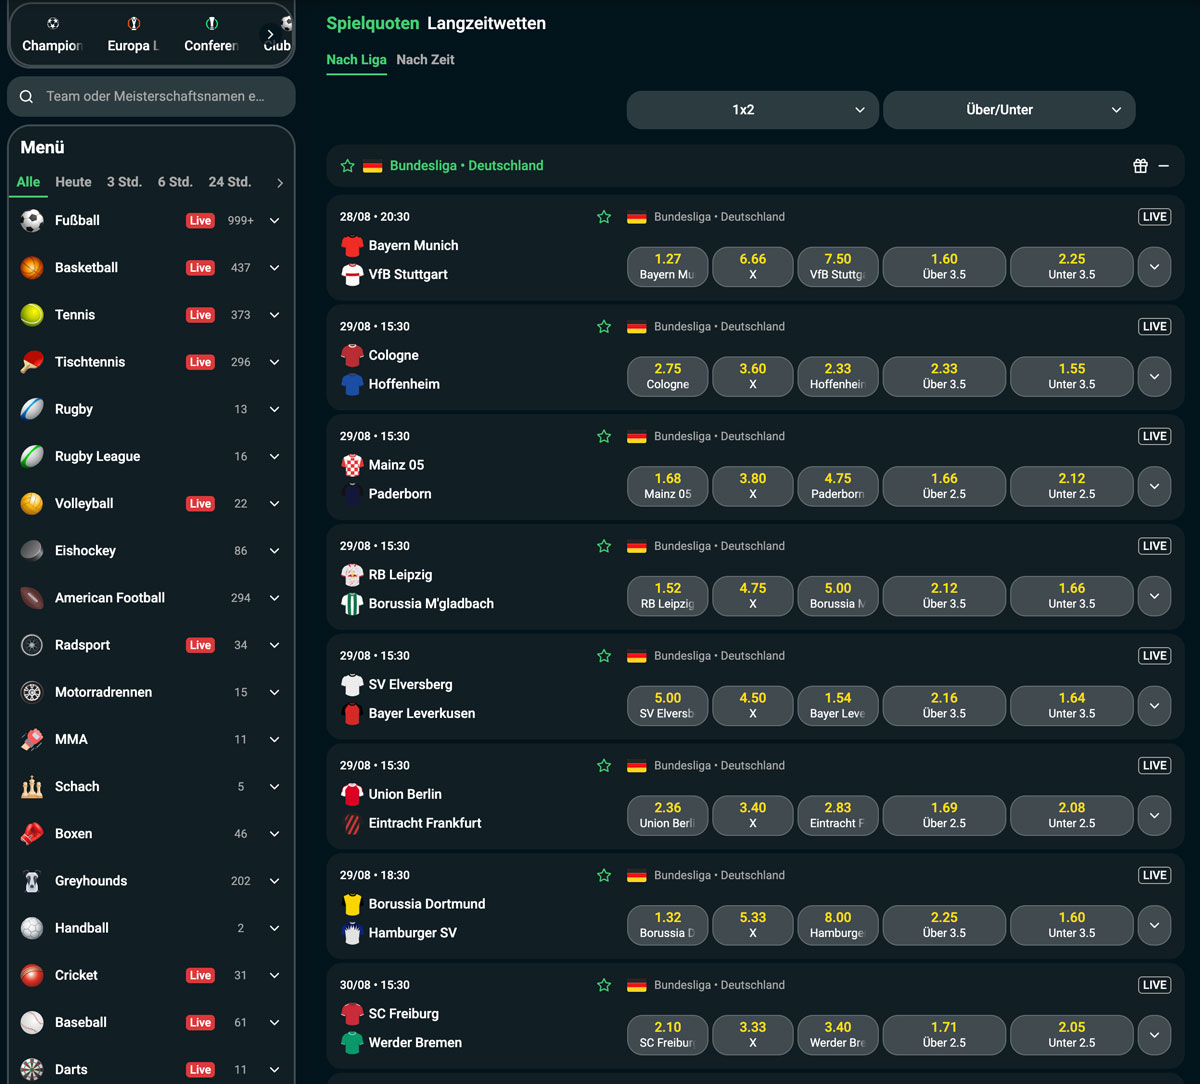Star the Cologne vs Hoffenheim match
The image size is (1200, 1084).
point(604,327)
